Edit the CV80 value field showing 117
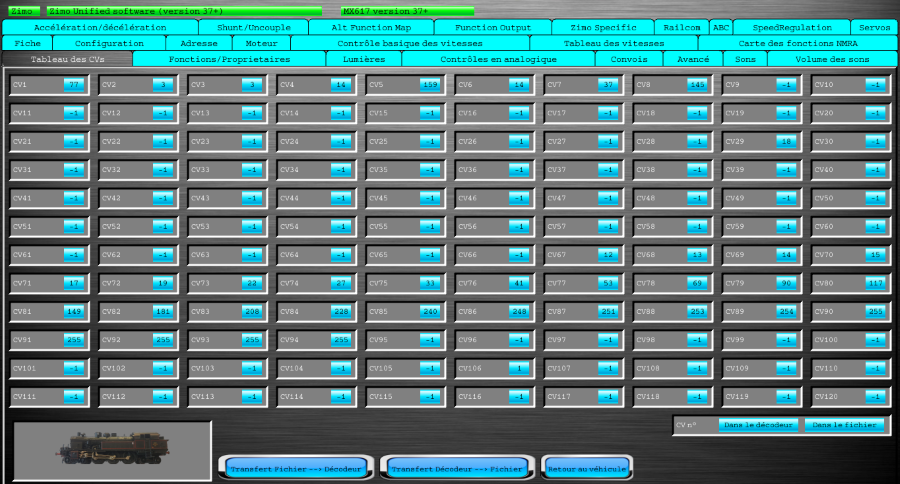The image size is (900, 484). click(x=875, y=283)
